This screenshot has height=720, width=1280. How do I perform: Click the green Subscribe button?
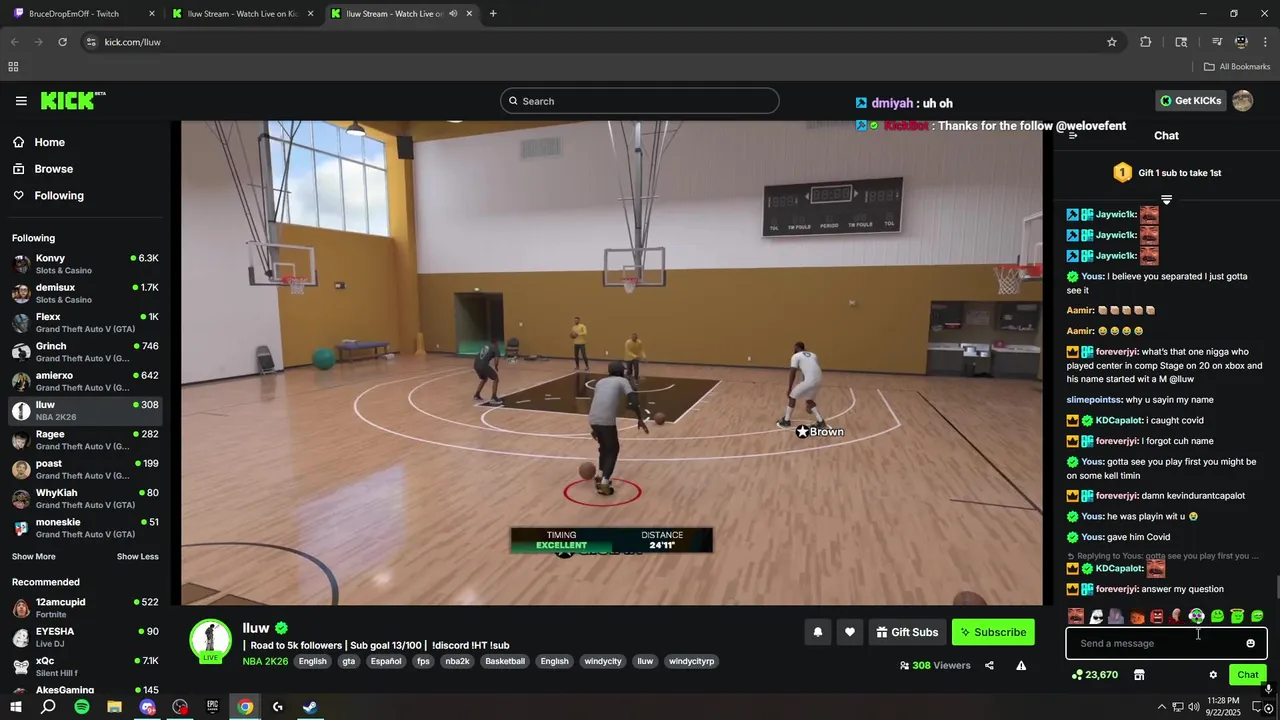[x=993, y=632]
